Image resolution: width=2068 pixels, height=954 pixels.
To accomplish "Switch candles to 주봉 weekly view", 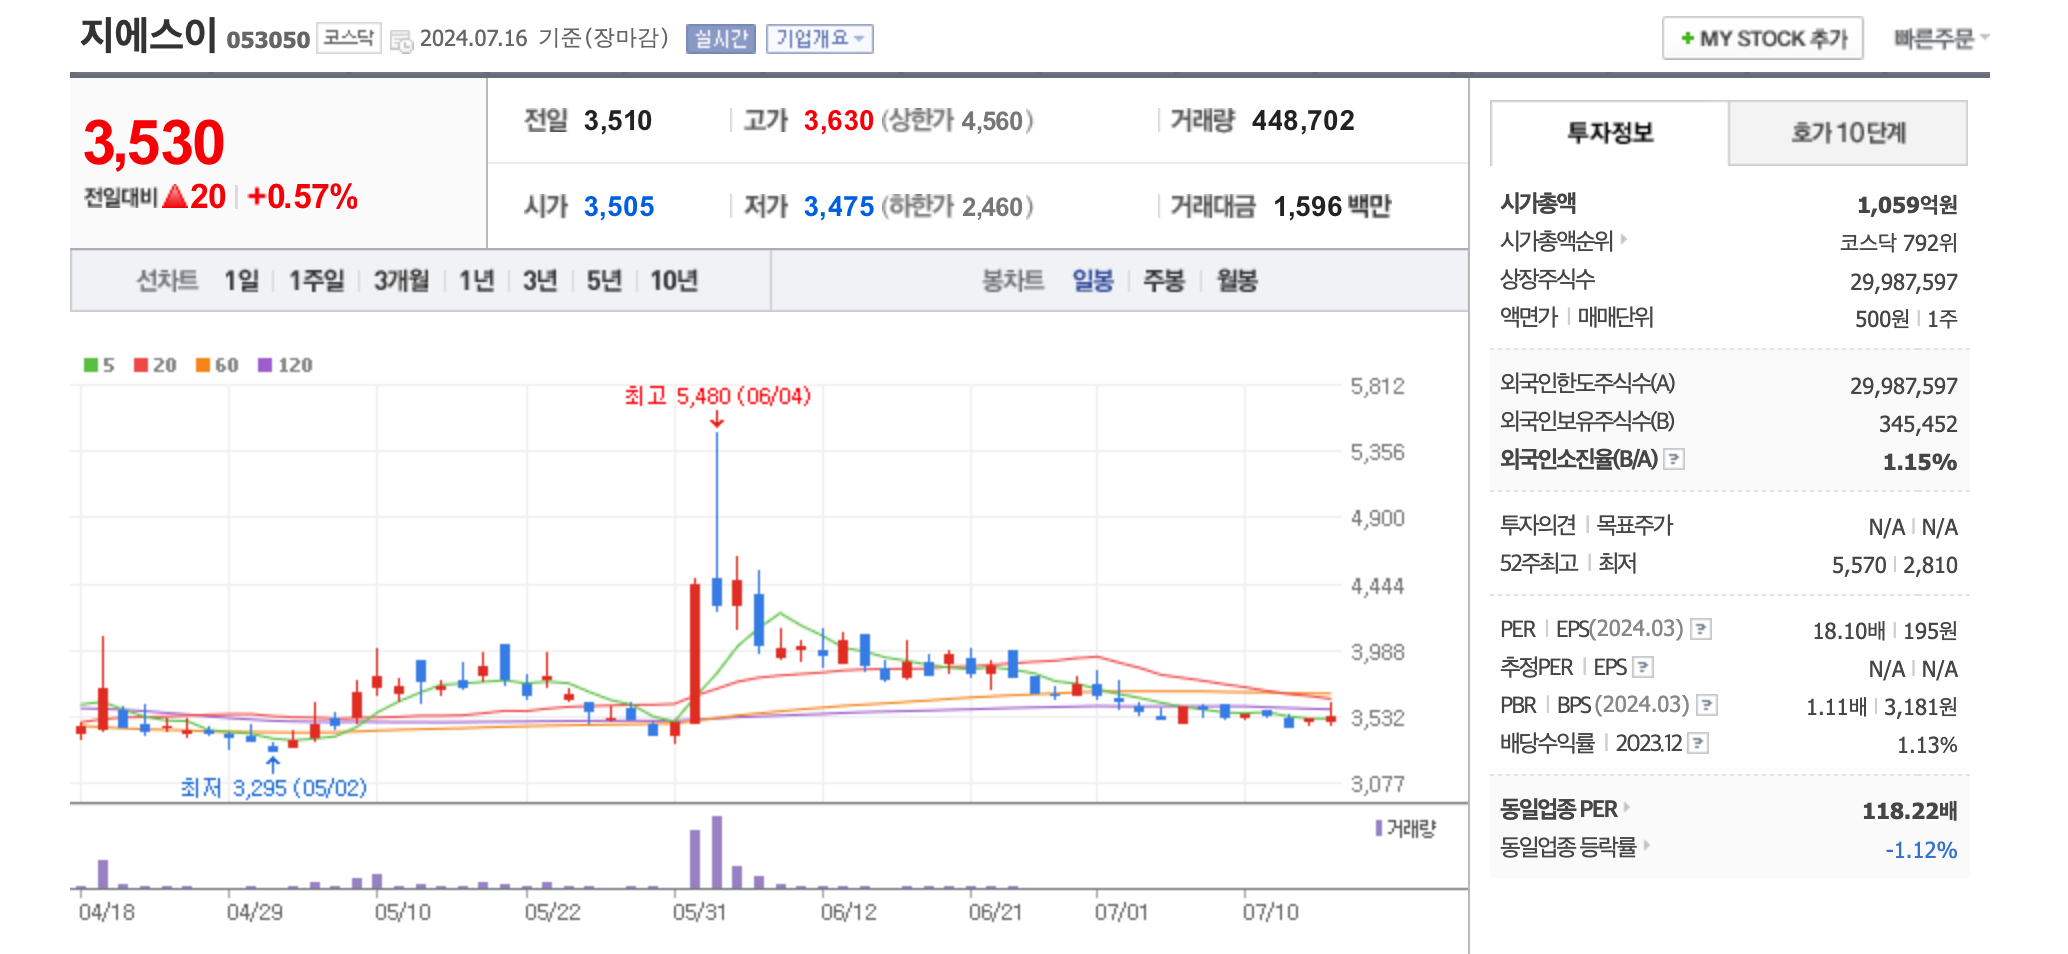I will 1164,281.
